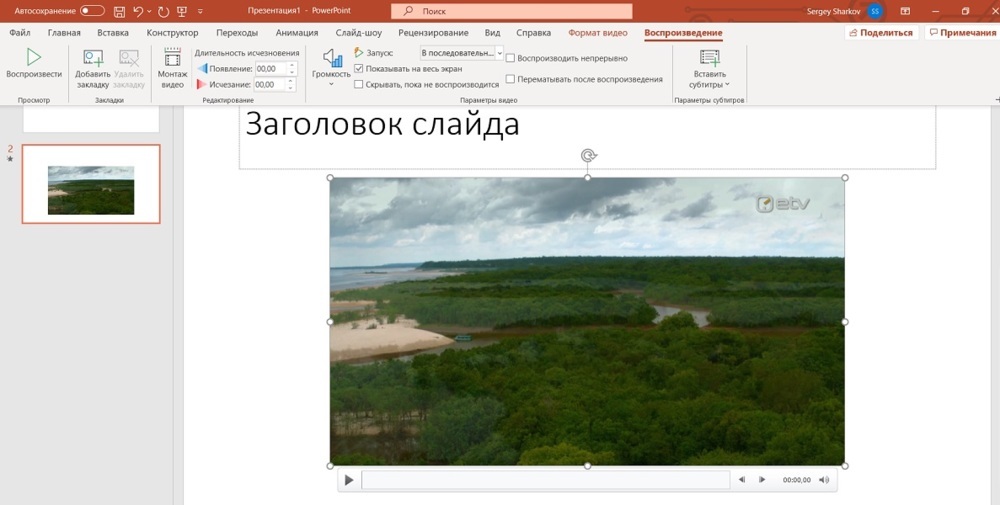
Task: Click the Запуск lightning icon
Action: [x=358, y=53]
